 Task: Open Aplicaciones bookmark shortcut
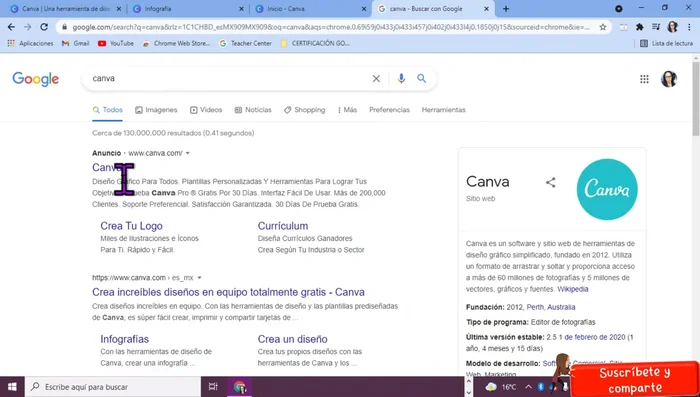(30, 43)
